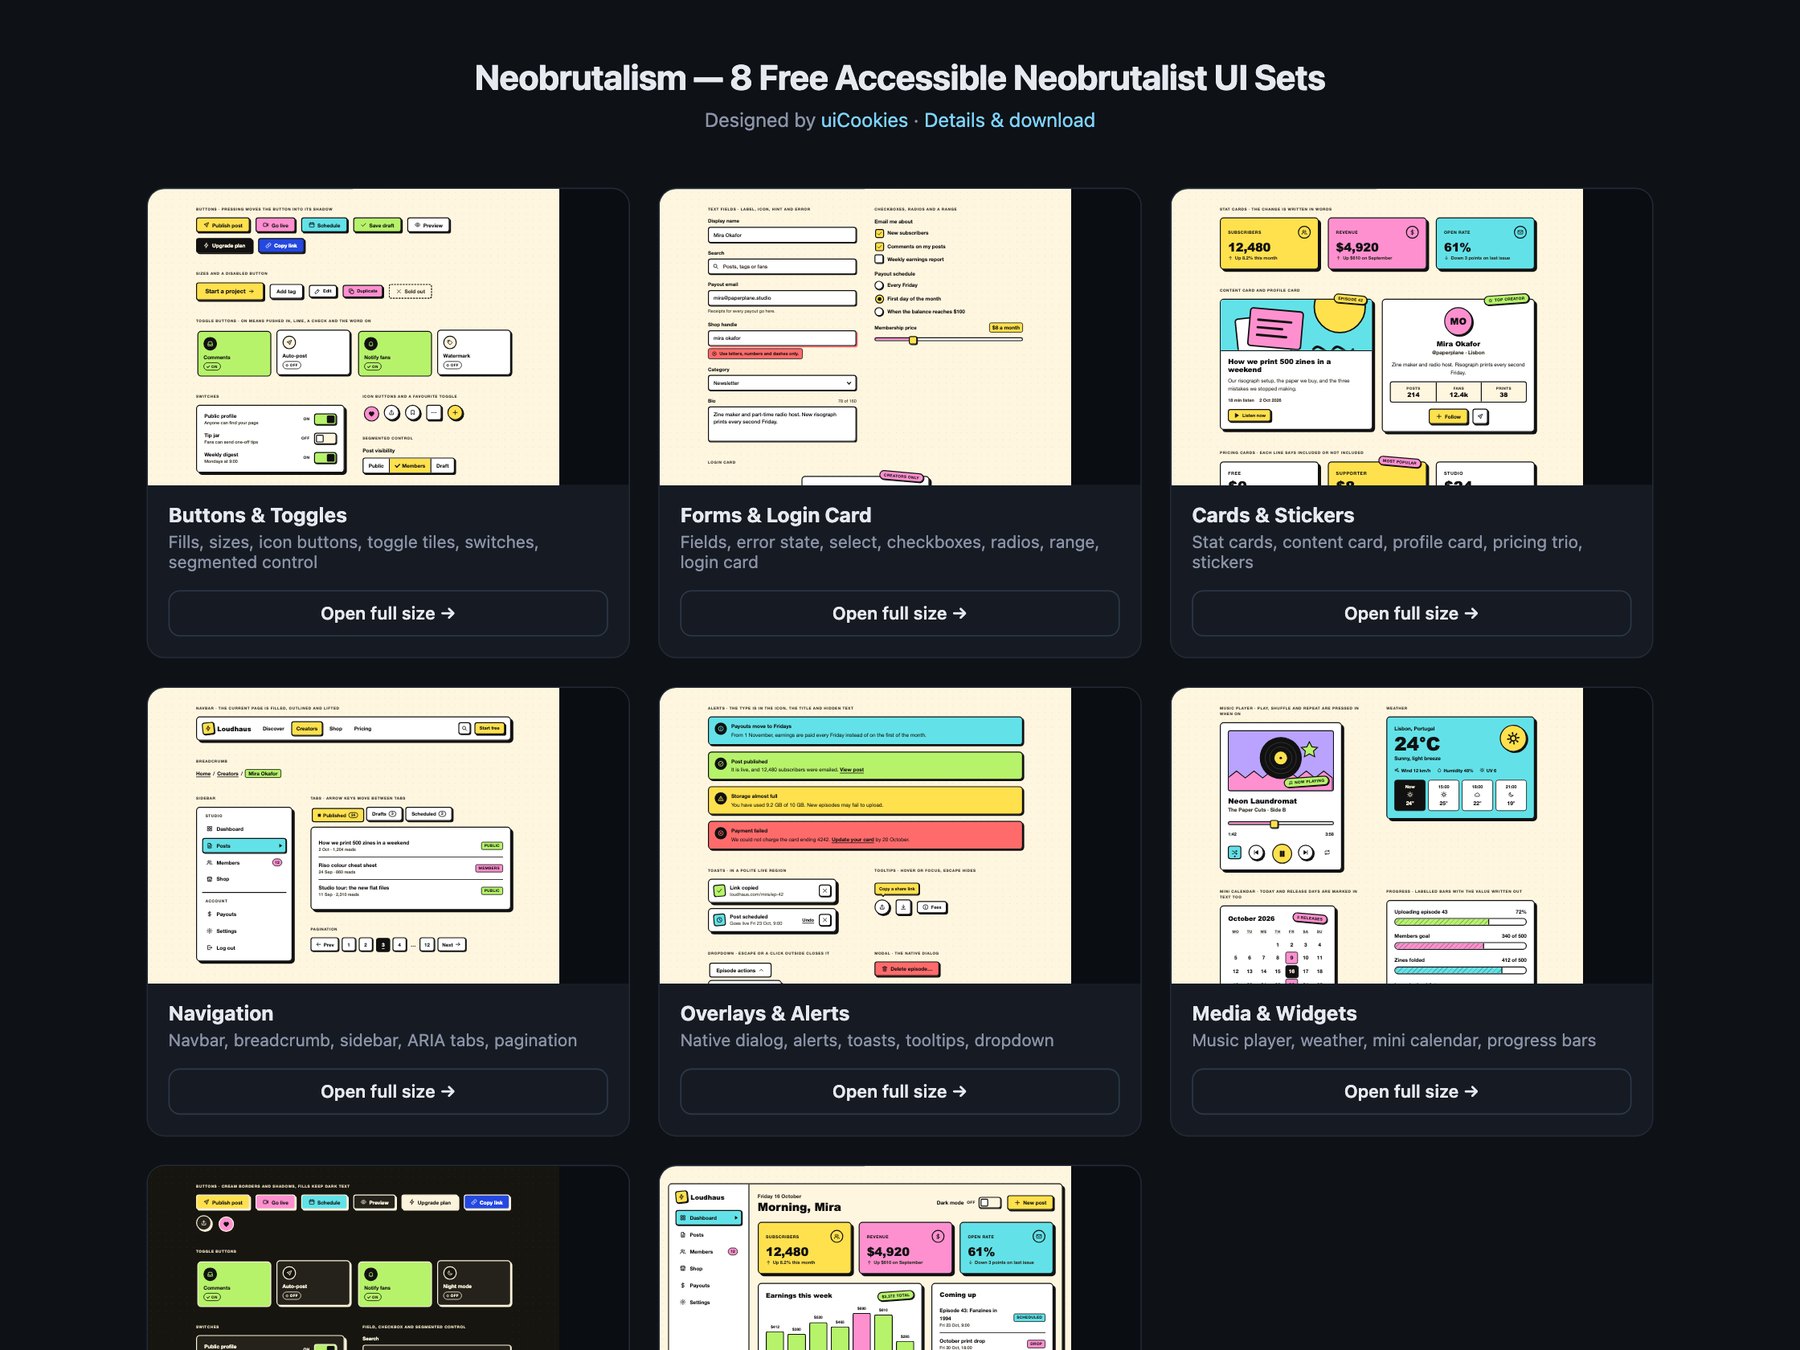Open the dark-theme buttons preview thumbnail
Viewport: 1800px width, 1350px height.
point(388,1258)
